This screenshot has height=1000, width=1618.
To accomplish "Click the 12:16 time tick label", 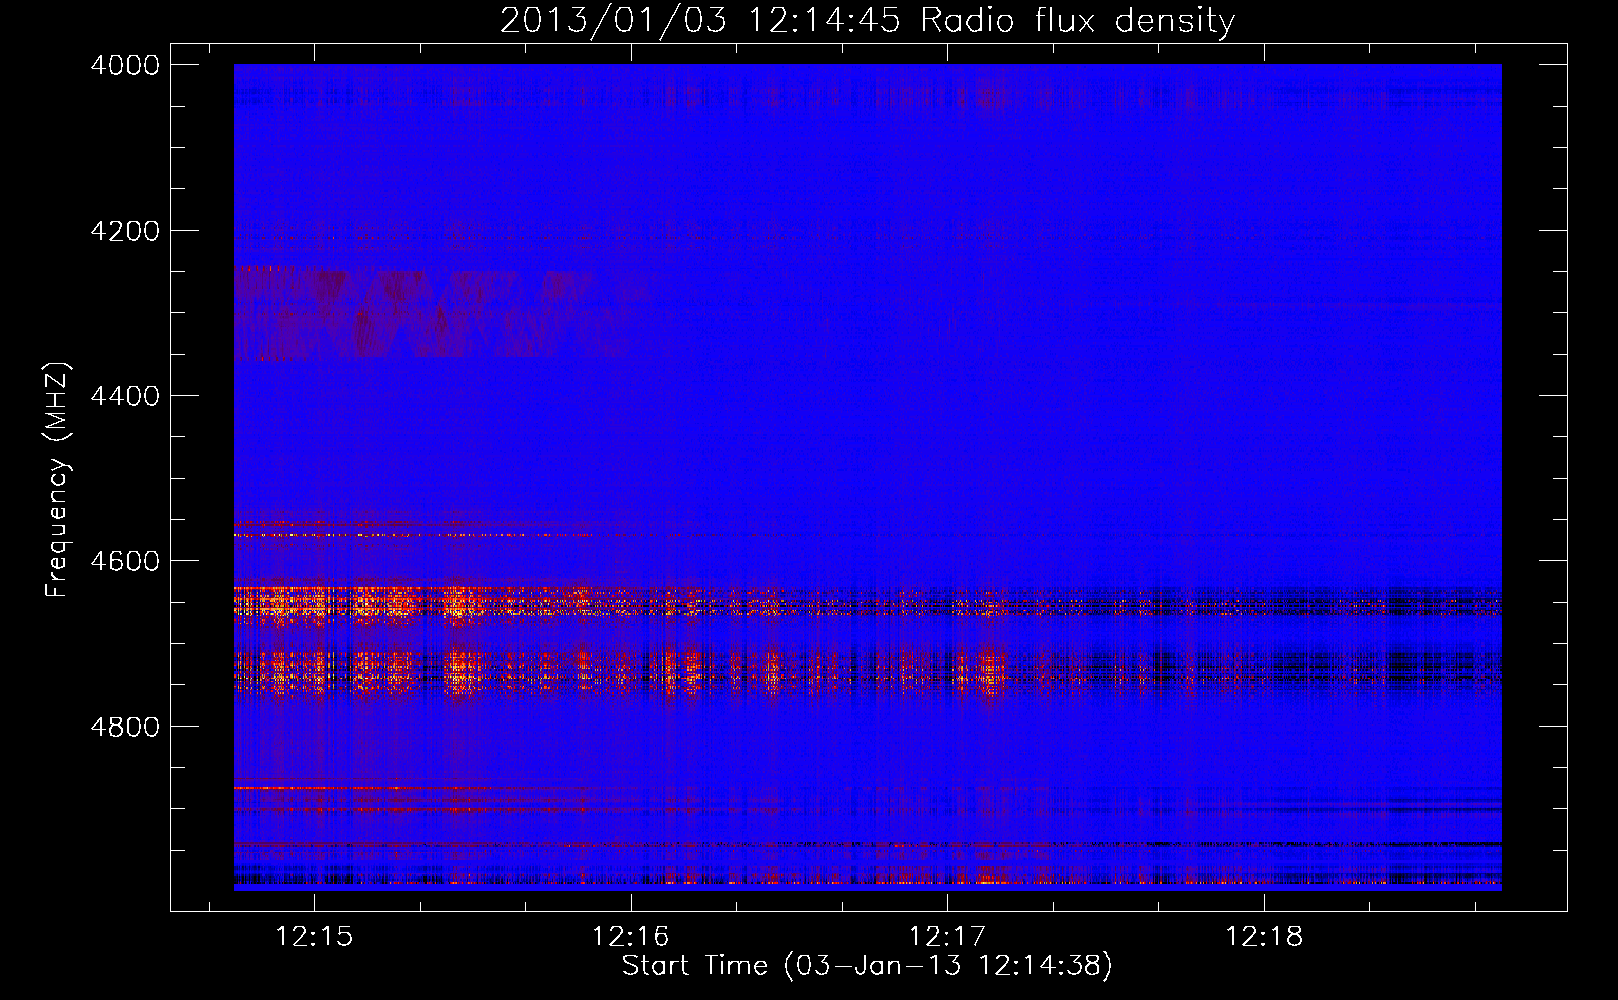I will click(631, 937).
